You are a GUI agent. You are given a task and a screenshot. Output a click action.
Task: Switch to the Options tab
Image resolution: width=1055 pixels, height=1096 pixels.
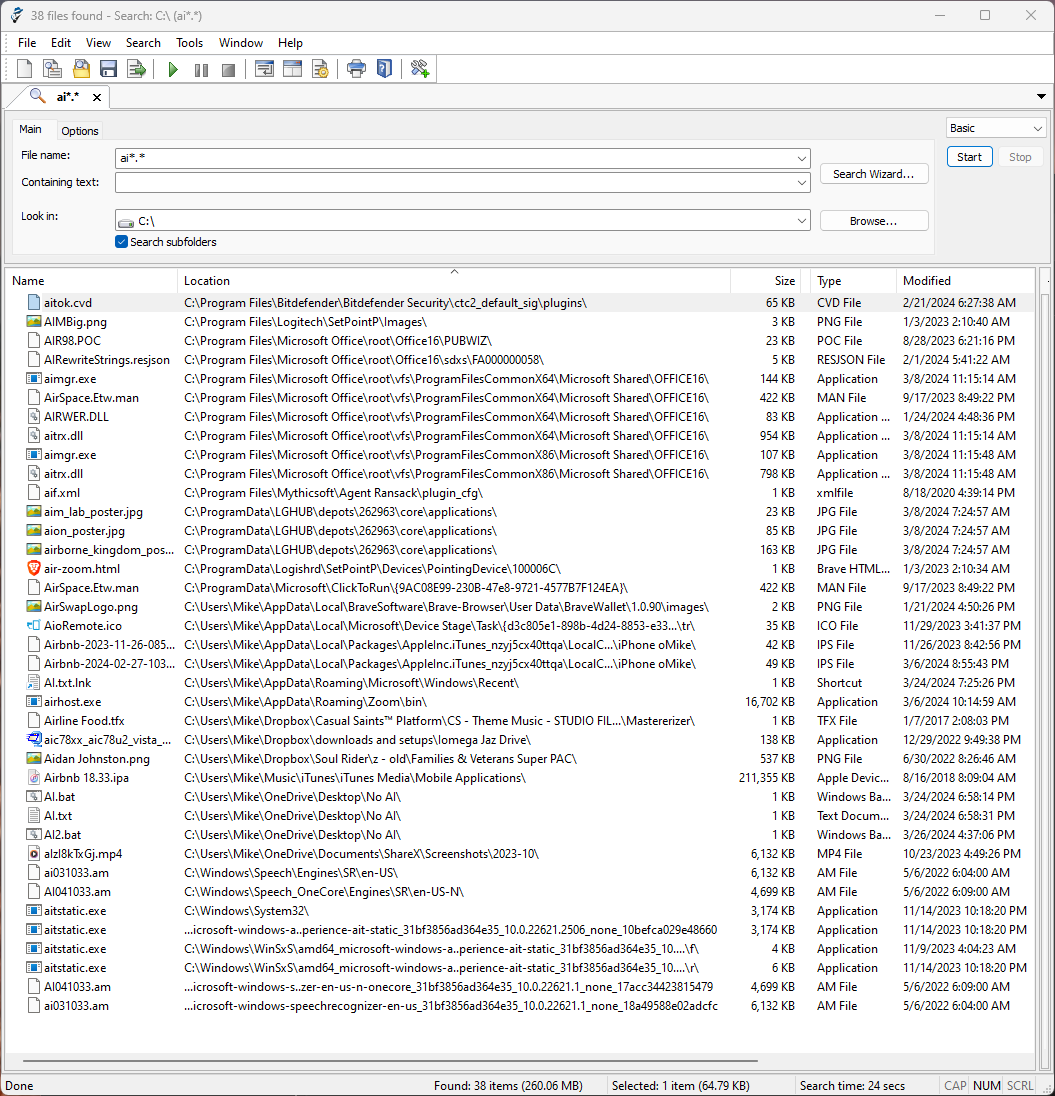[80, 131]
